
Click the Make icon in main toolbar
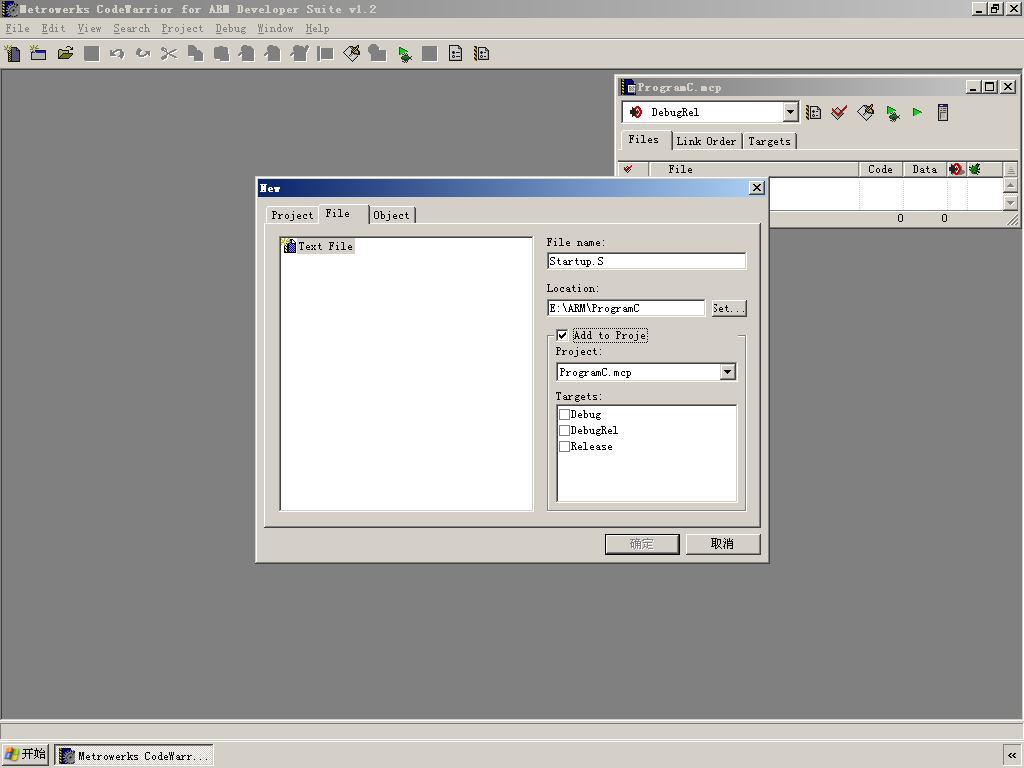[x=351, y=54]
